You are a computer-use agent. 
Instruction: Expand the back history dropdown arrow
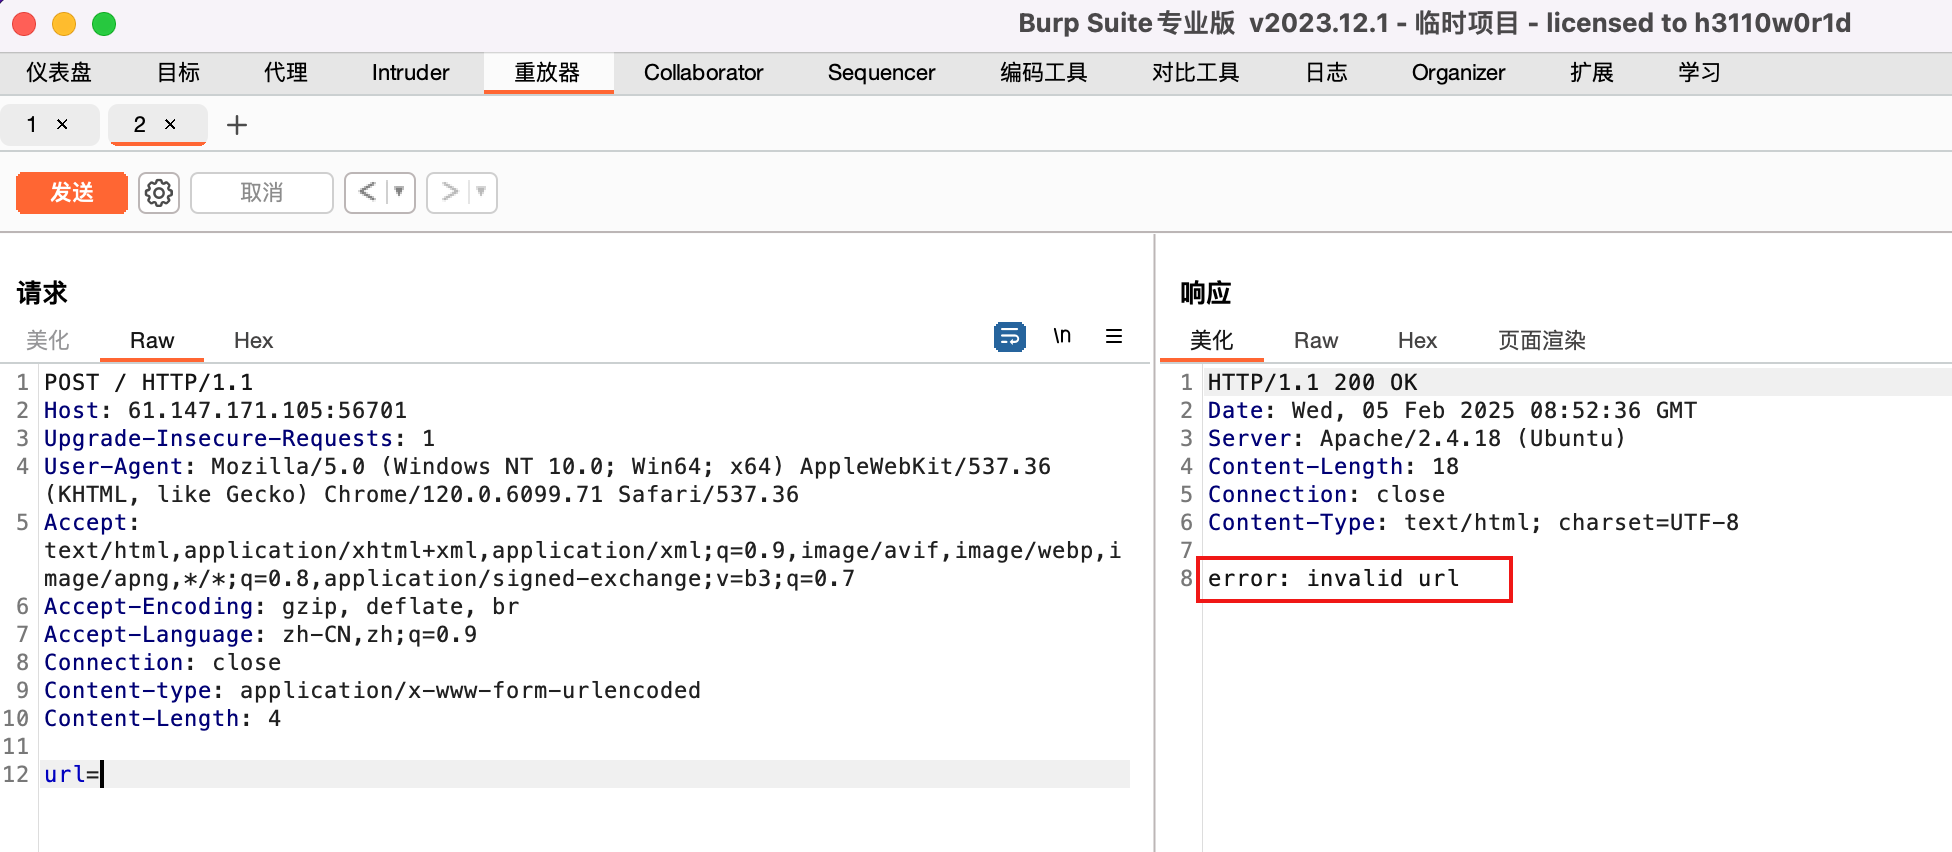[x=399, y=192]
